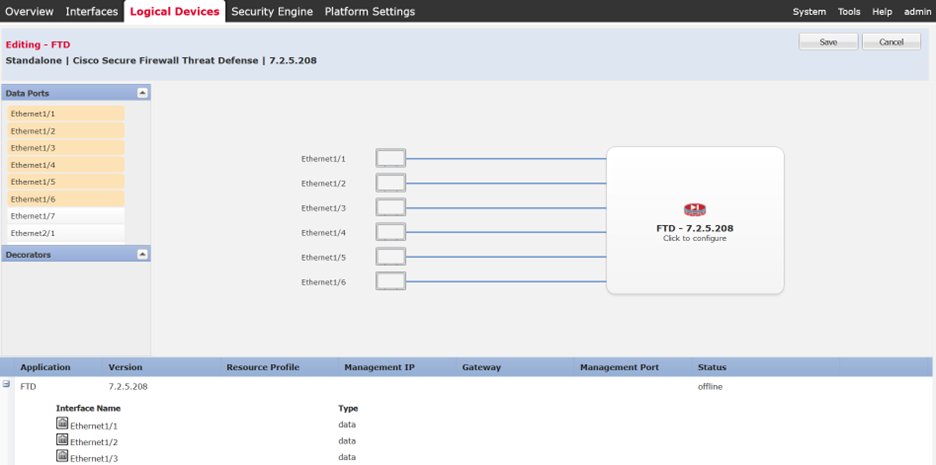Image resolution: width=936 pixels, height=465 pixels.
Task: Select Ethernet1/5 in Data Ports list
Action: tap(66, 181)
